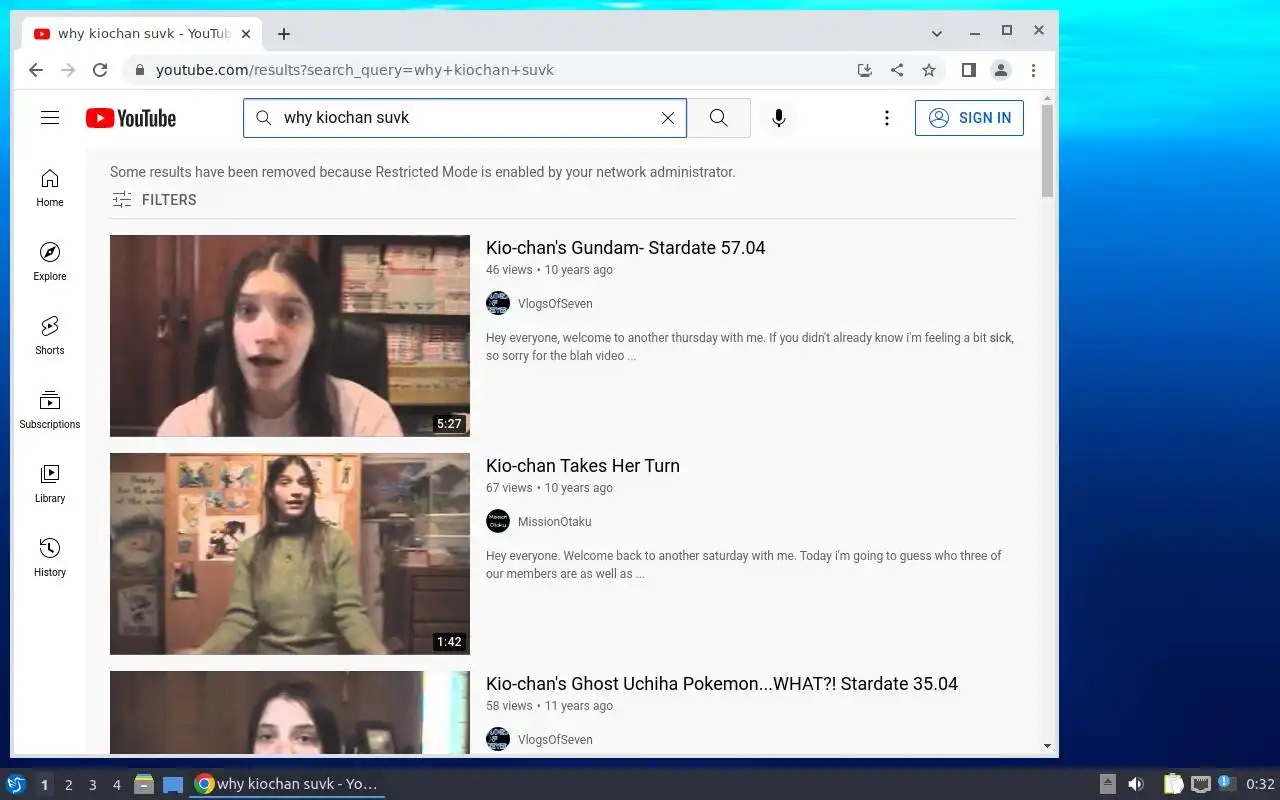Play the 5:27 Gundam video thumbnail
1280x800 pixels.
pos(290,336)
